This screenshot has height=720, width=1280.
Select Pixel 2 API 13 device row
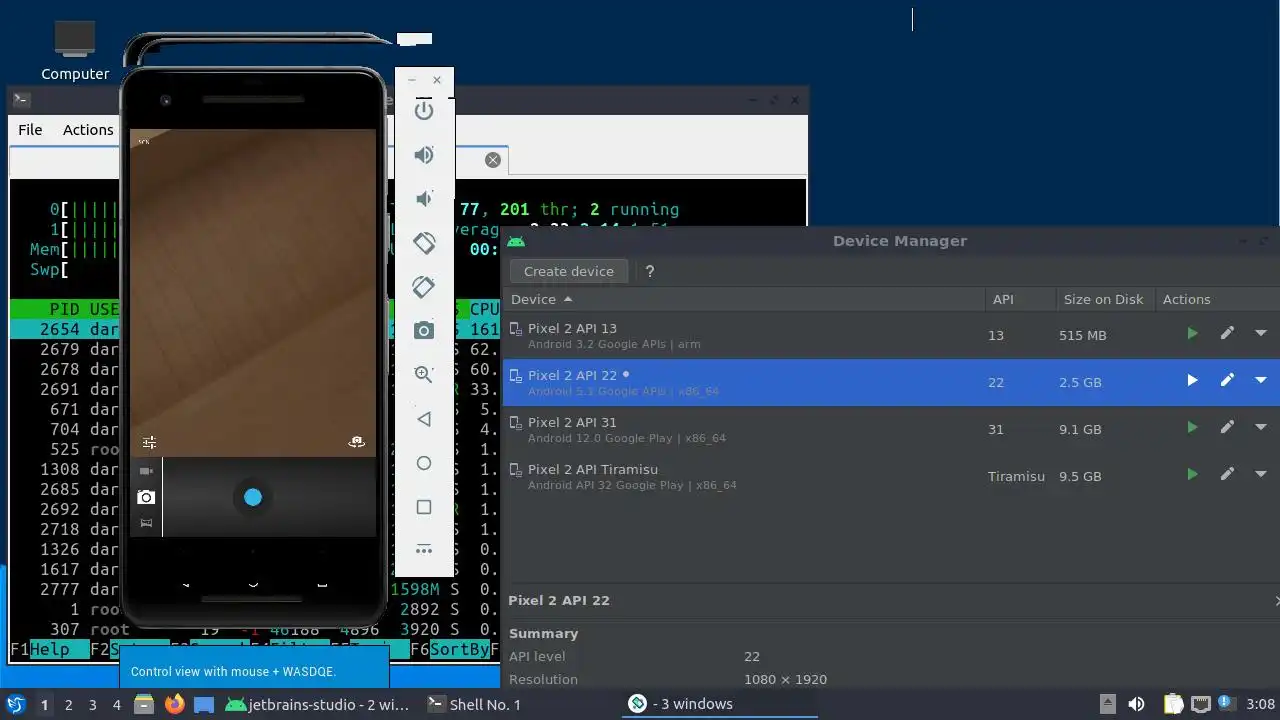(x=890, y=335)
